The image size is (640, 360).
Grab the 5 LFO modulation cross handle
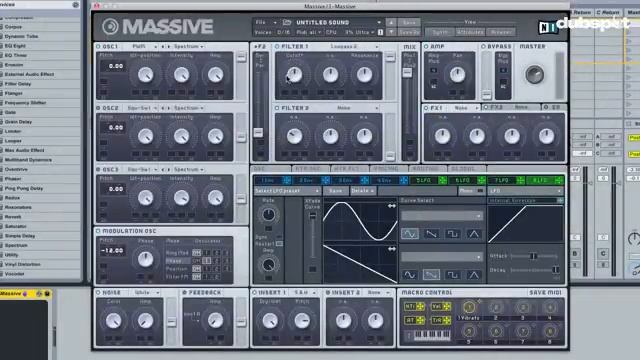click(442, 180)
